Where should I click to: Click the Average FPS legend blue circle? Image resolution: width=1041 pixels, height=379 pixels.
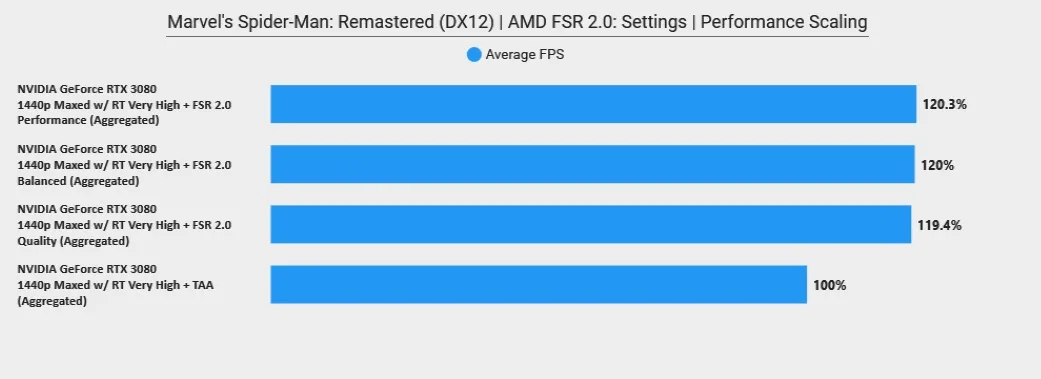pos(473,55)
